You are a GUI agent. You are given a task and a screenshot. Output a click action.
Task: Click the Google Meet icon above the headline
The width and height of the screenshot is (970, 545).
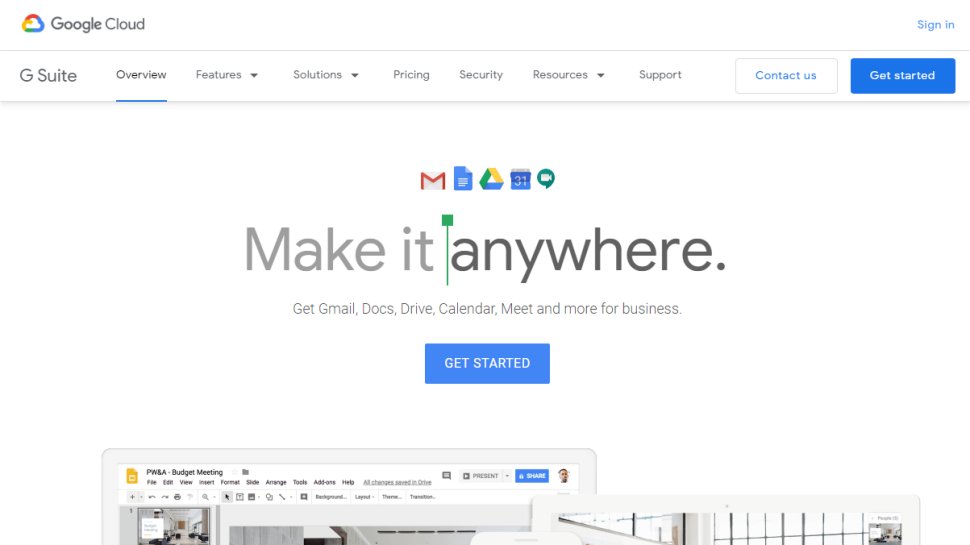coord(546,179)
